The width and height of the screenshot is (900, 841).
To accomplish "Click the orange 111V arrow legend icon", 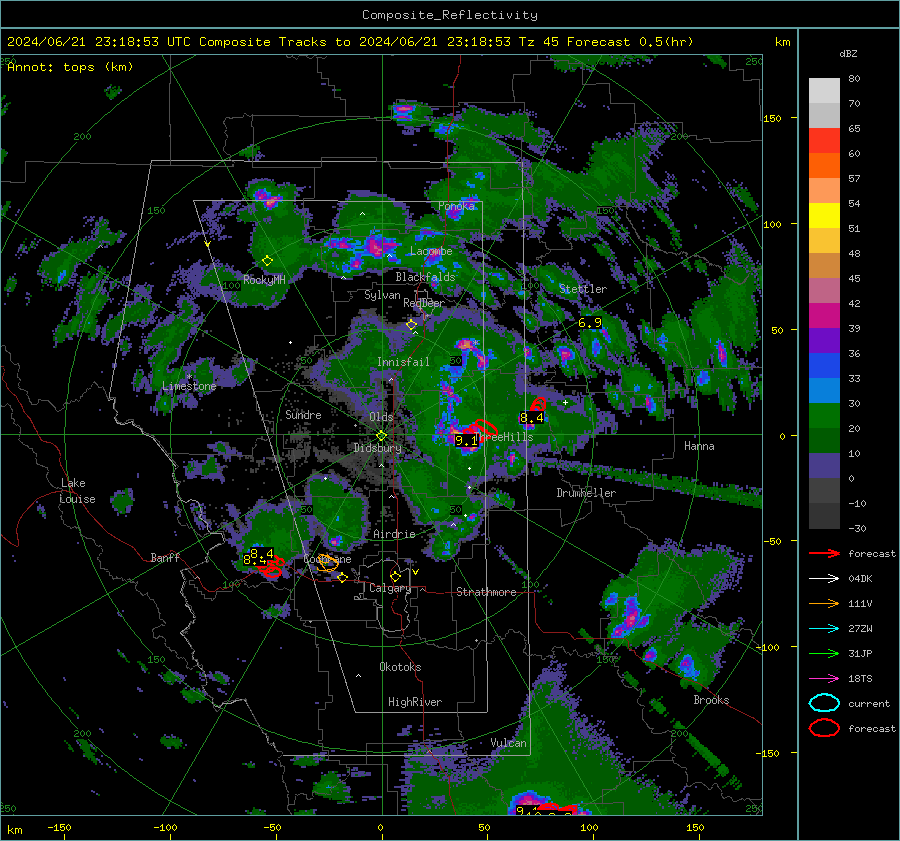I will [824, 603].
